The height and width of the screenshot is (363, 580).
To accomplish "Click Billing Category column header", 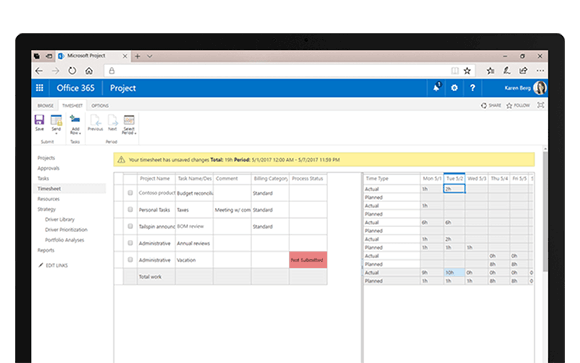I will tap(270, 178).
